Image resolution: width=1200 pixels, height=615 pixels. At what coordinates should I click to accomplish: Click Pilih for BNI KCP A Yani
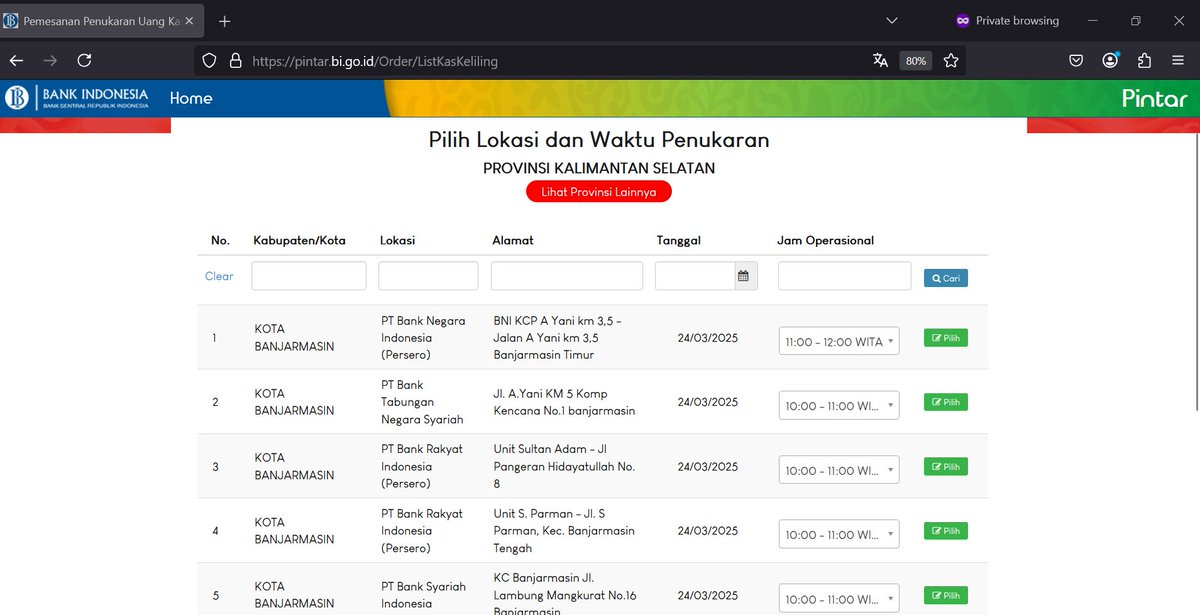click(946, 338)
